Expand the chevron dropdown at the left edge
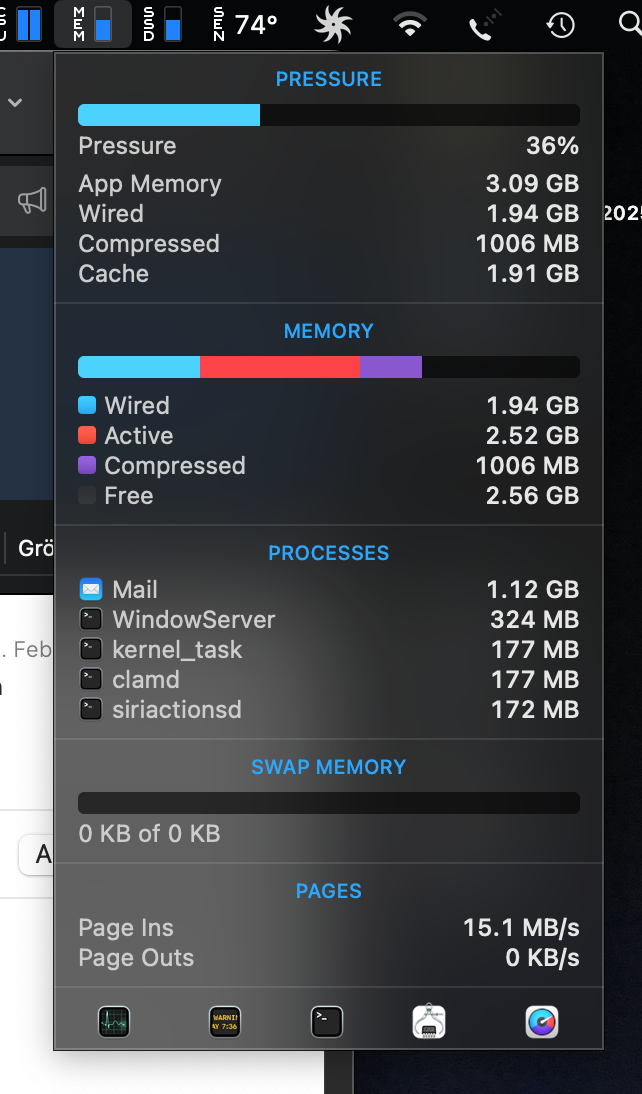The width and height of the screenshot is (642, 1094). (15, 103)
